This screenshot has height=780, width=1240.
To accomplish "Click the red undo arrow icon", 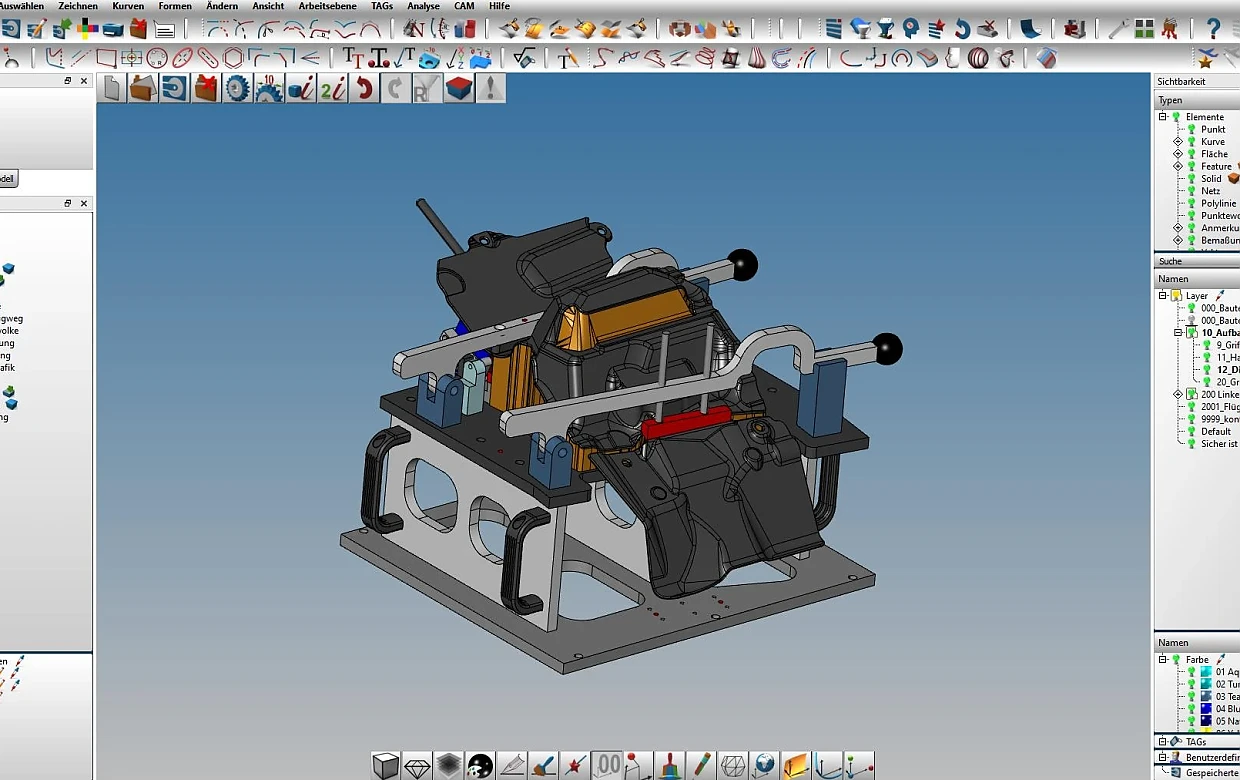I will pos(364,89).
